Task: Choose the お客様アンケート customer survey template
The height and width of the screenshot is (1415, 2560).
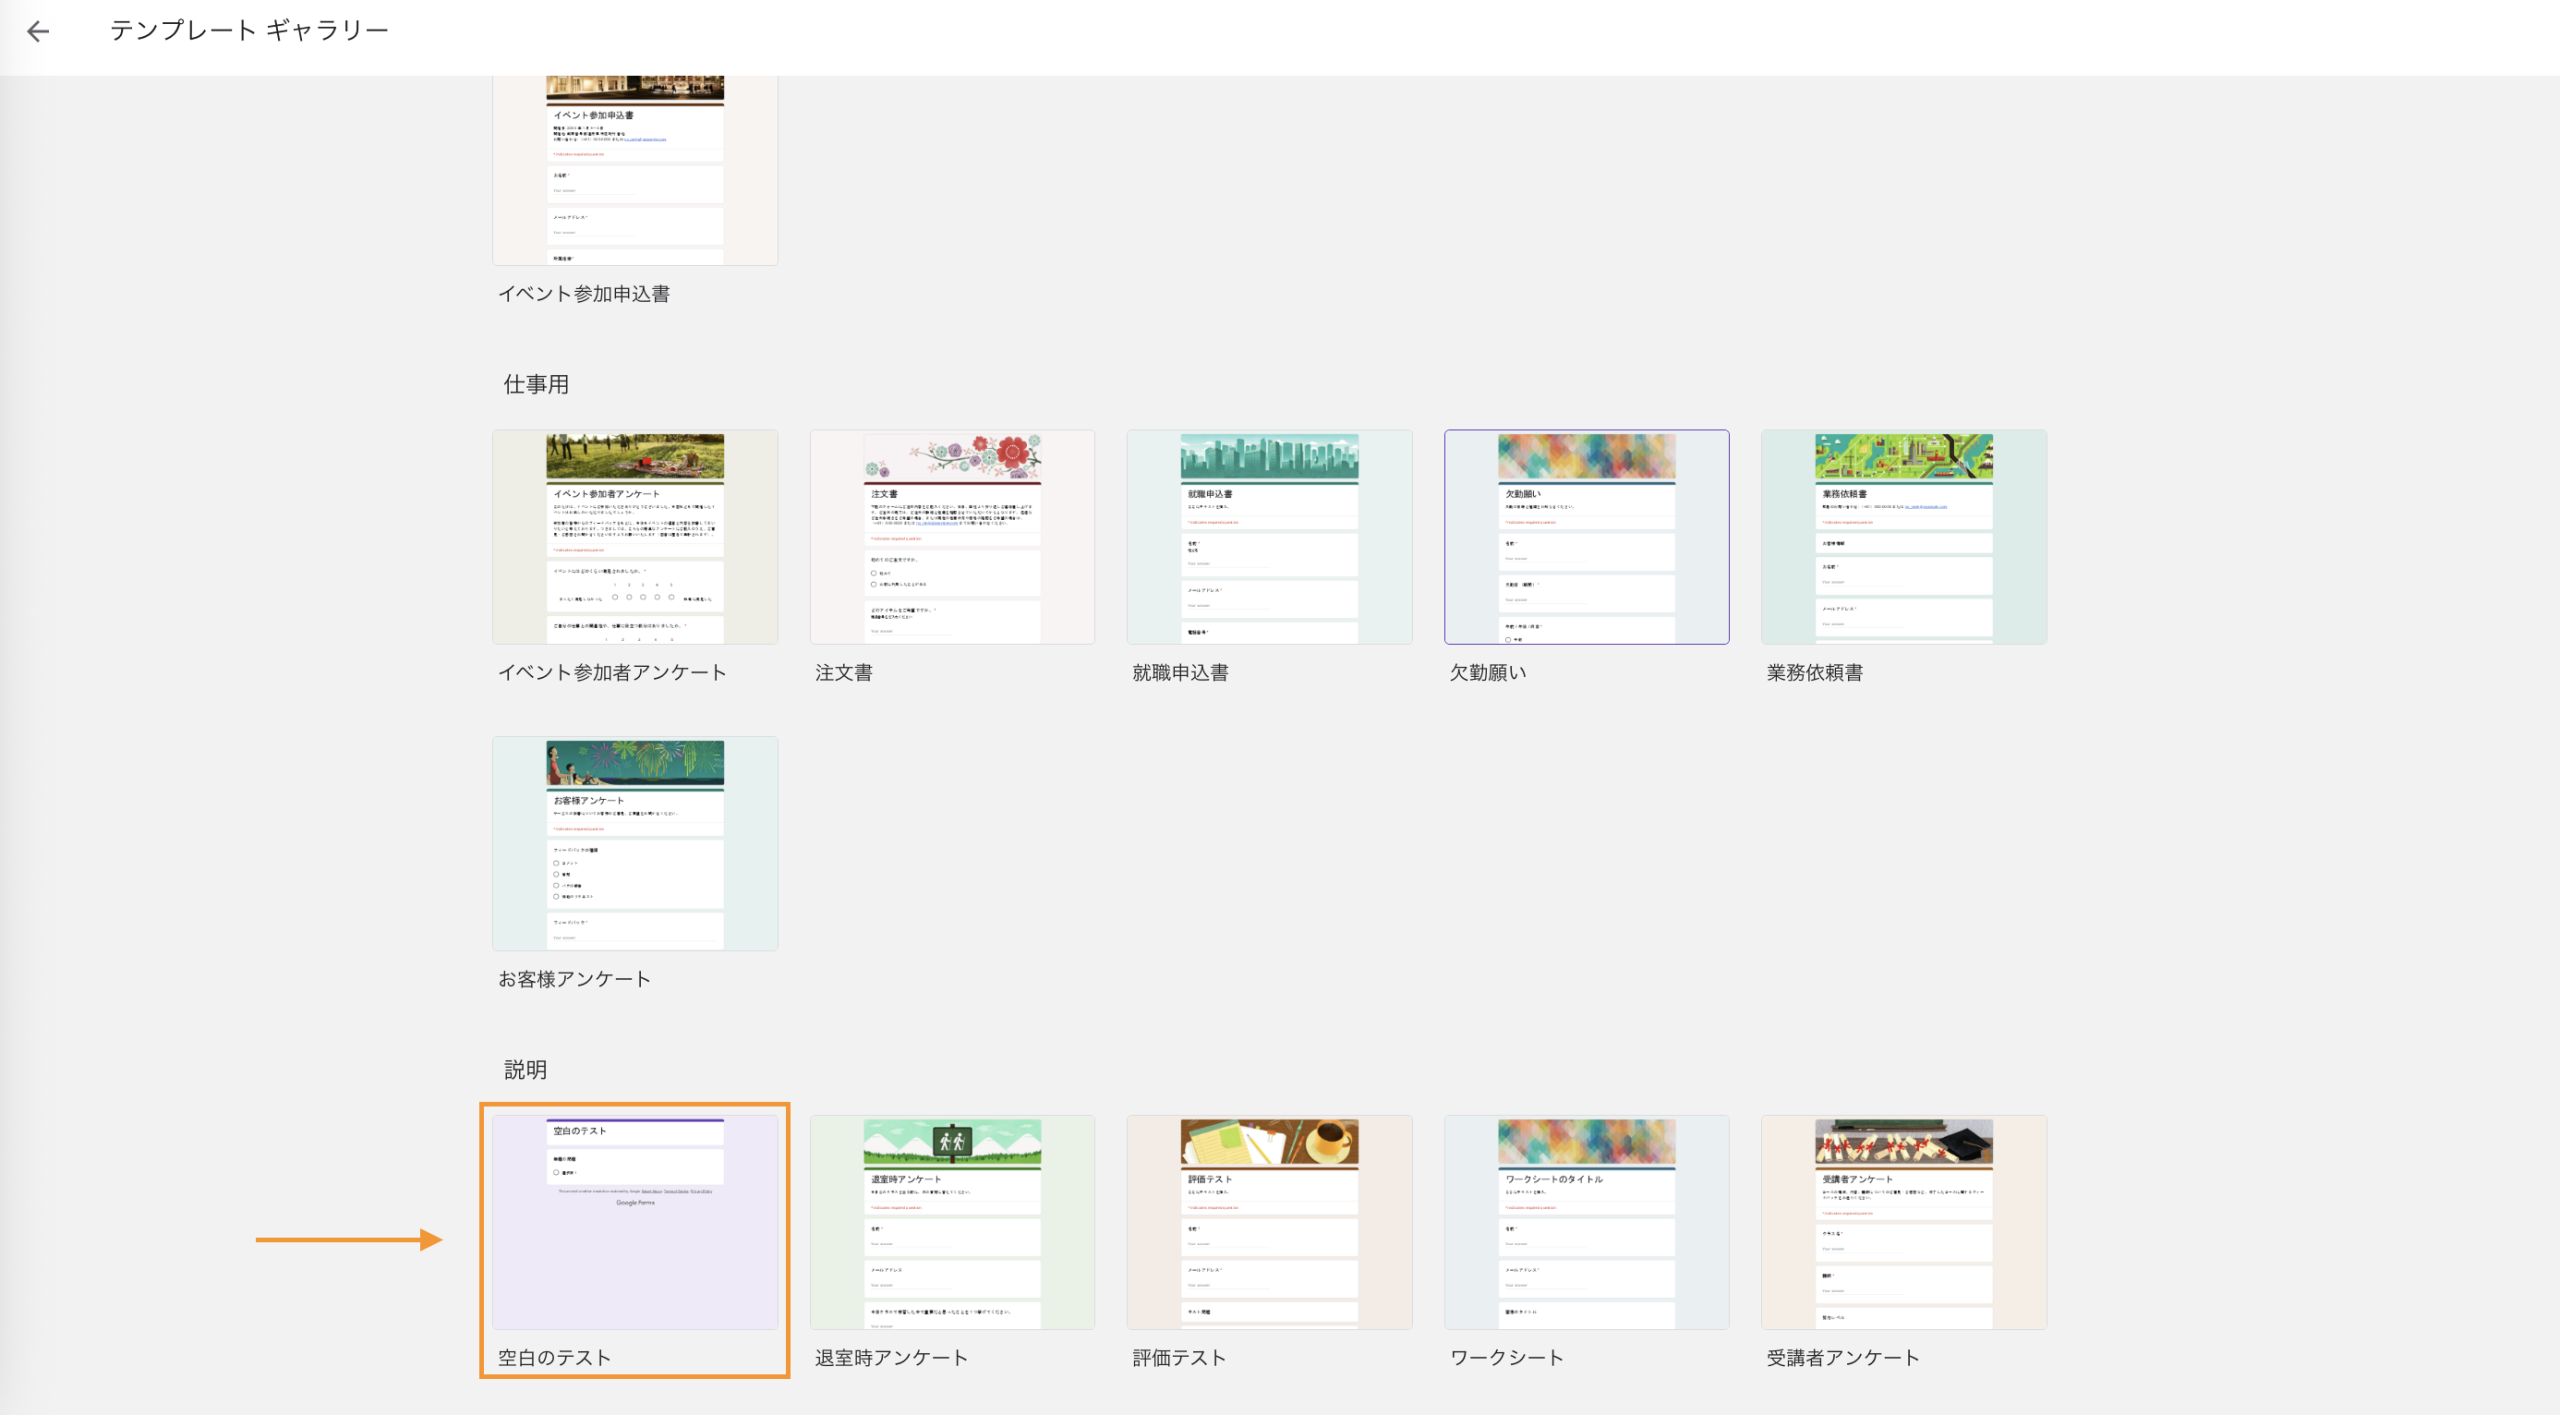Action: point(635,843)
